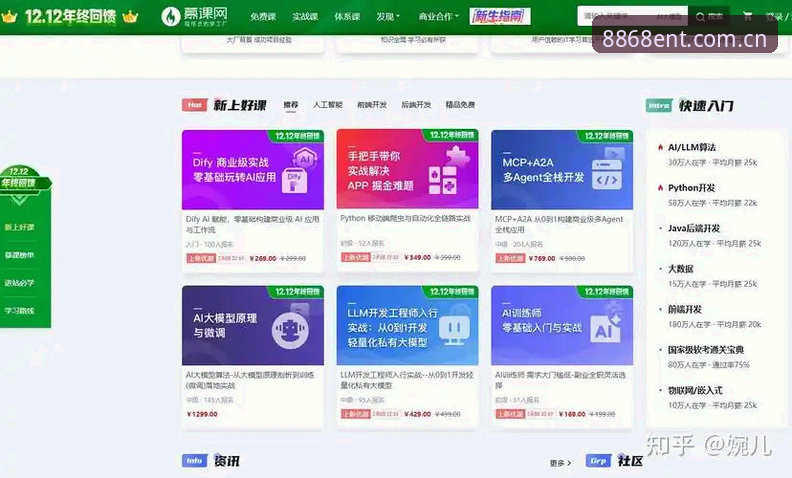The width and height of the screenshot is (792, 478).
Task: Jump to 慕课榜单 via left sidebar
Action: pos(19,255)
